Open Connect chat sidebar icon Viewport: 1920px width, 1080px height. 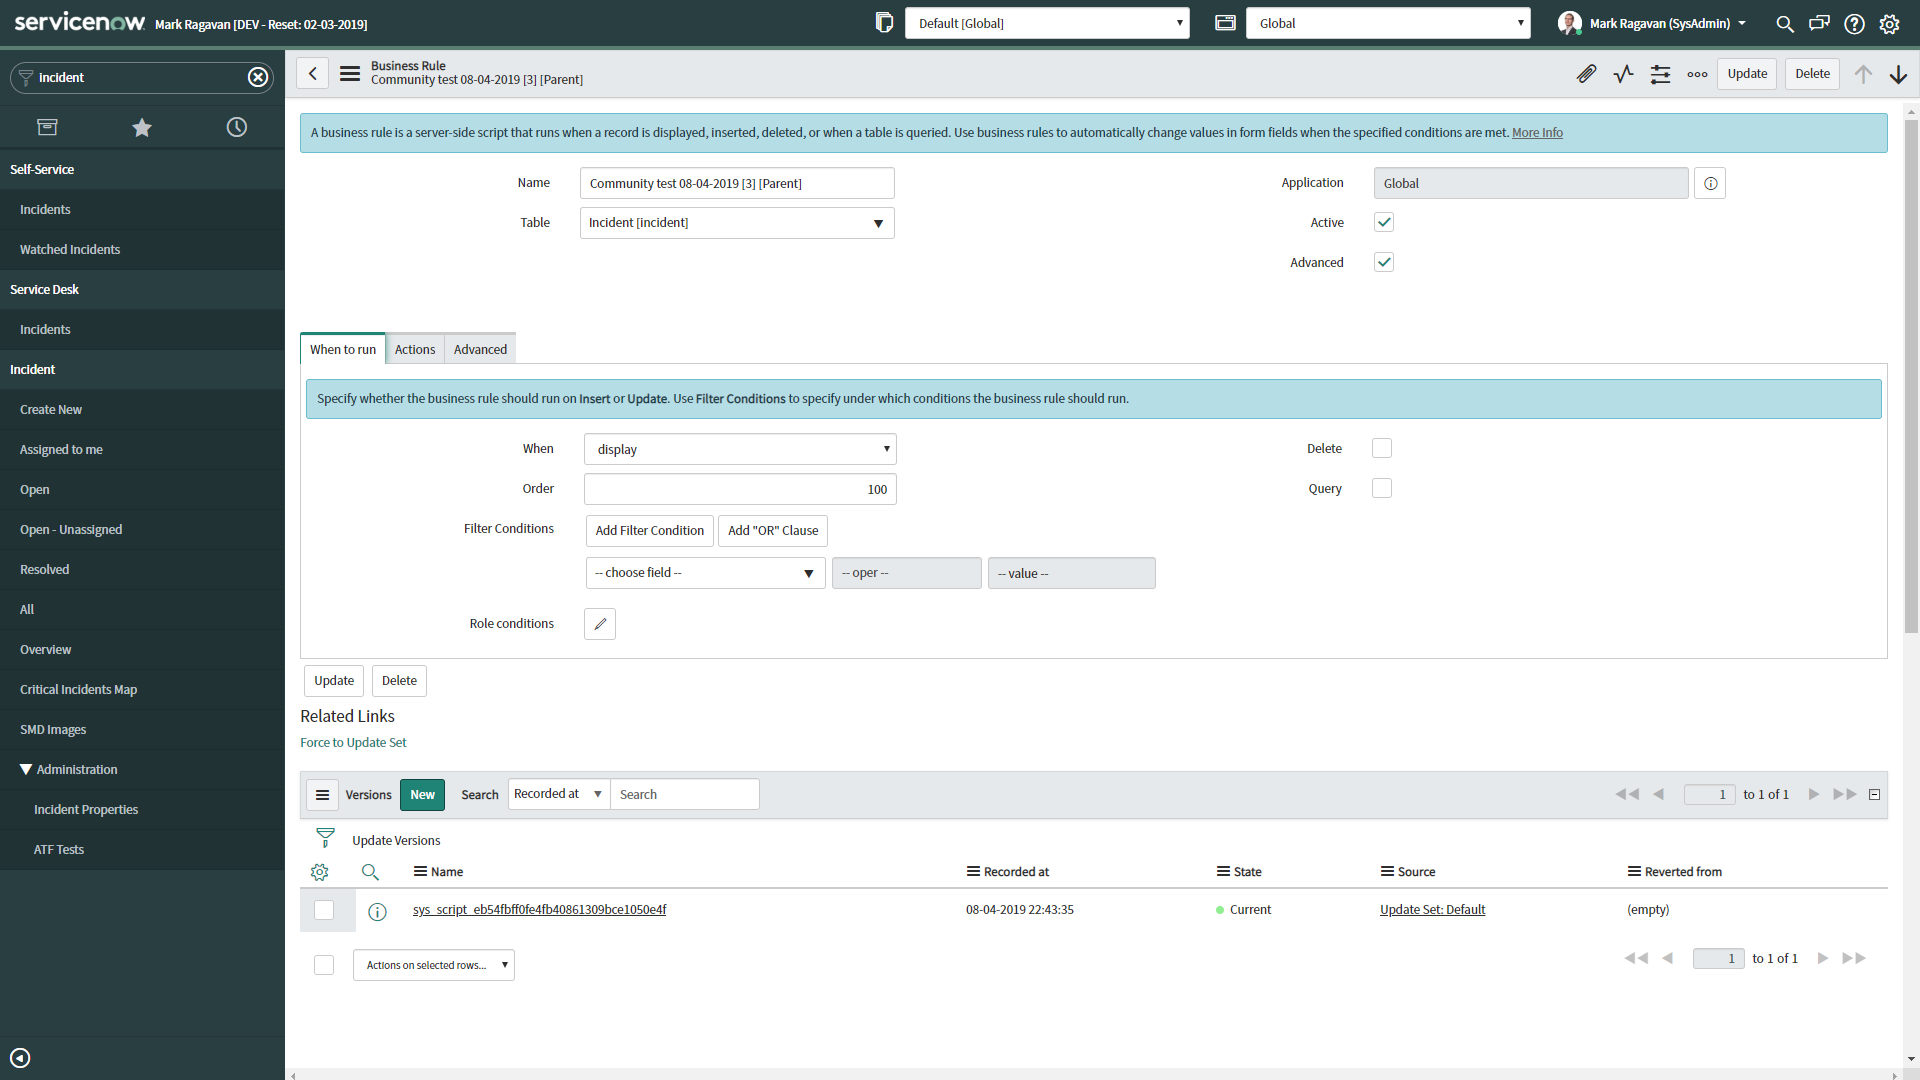(1820, 23)
